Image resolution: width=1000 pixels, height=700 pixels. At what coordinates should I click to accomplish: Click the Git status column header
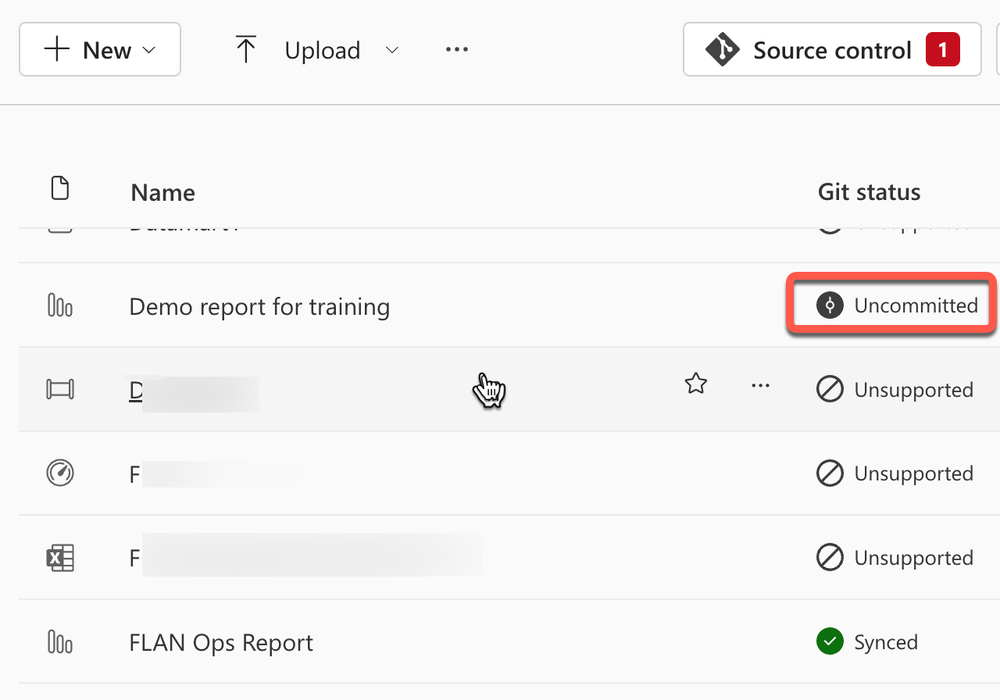pyautogui.click(x=868, y=192)
